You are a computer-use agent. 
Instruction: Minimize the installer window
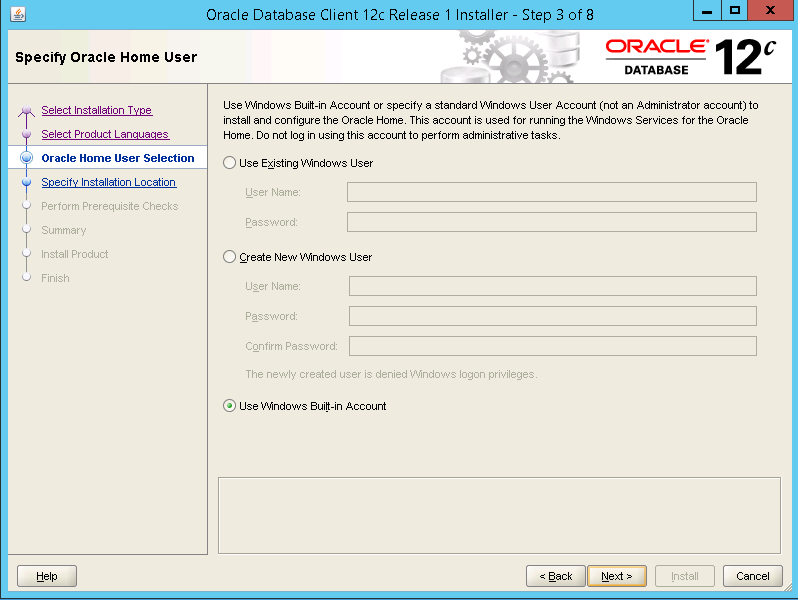(x=707, y=11)
